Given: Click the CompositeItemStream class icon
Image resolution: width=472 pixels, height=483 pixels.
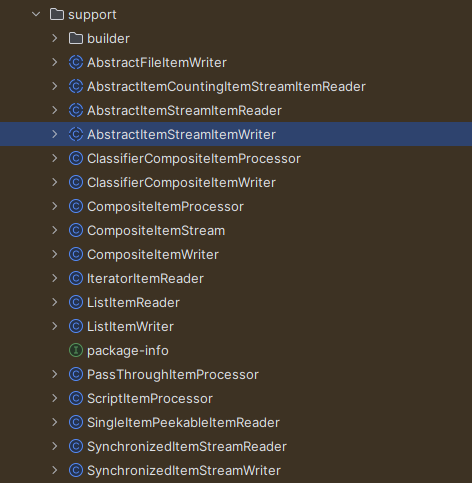Looking at the screenshot, I should tap(76, 230).
